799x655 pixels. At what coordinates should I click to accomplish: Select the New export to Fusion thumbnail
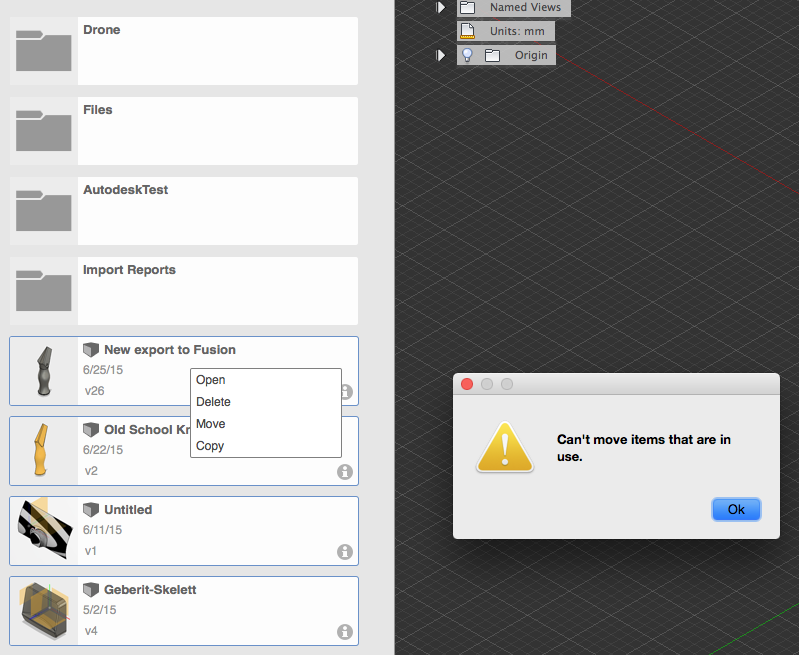pos(44,371)
